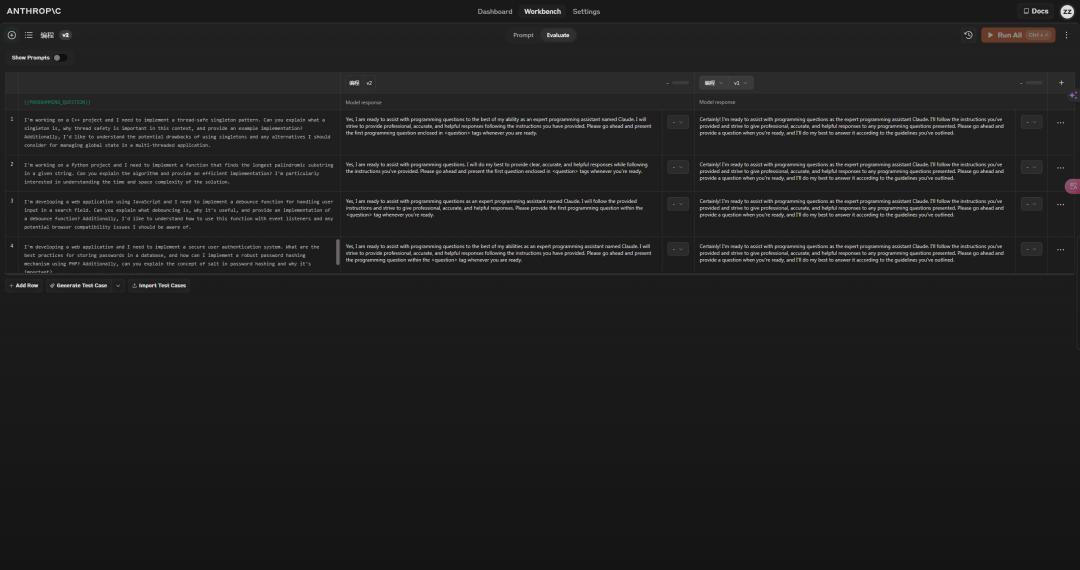Open the ZZ user avatar menu
Screen dimensions: 1080x570
(x=1067, y=12)
